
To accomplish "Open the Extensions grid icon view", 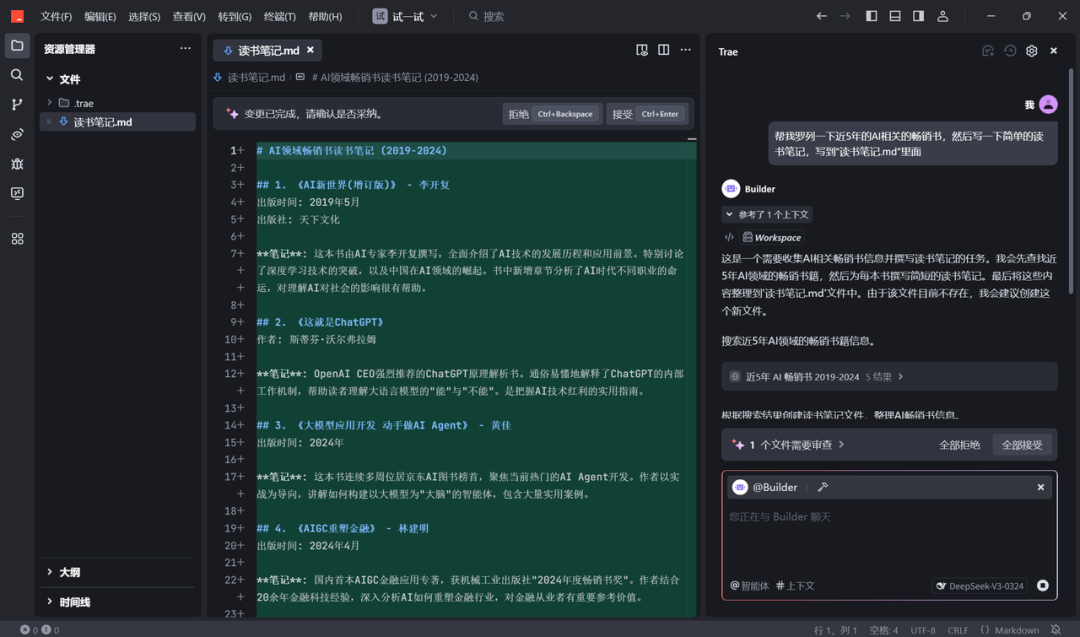I will point(17,238).
